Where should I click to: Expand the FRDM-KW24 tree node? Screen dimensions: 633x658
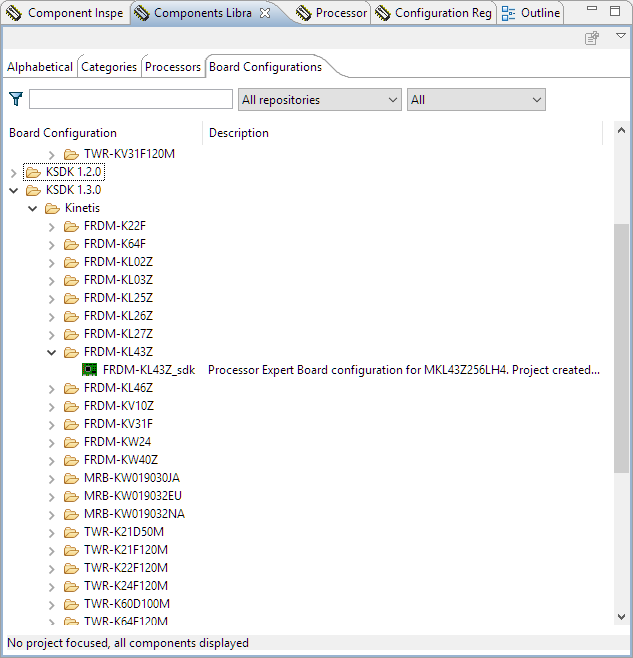pos(52,443)
